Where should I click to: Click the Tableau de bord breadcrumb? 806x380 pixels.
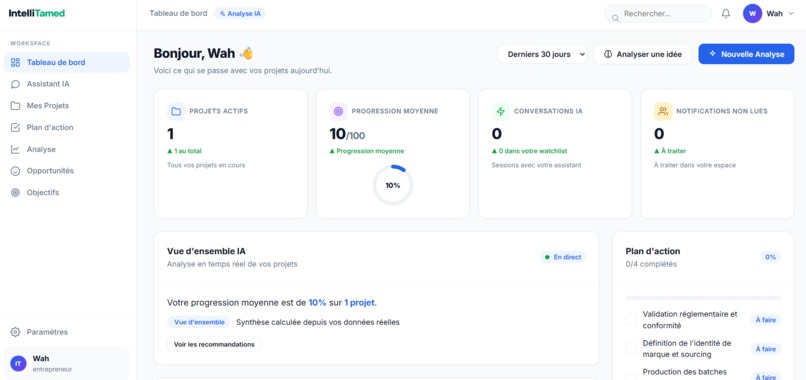coord(178,13)
